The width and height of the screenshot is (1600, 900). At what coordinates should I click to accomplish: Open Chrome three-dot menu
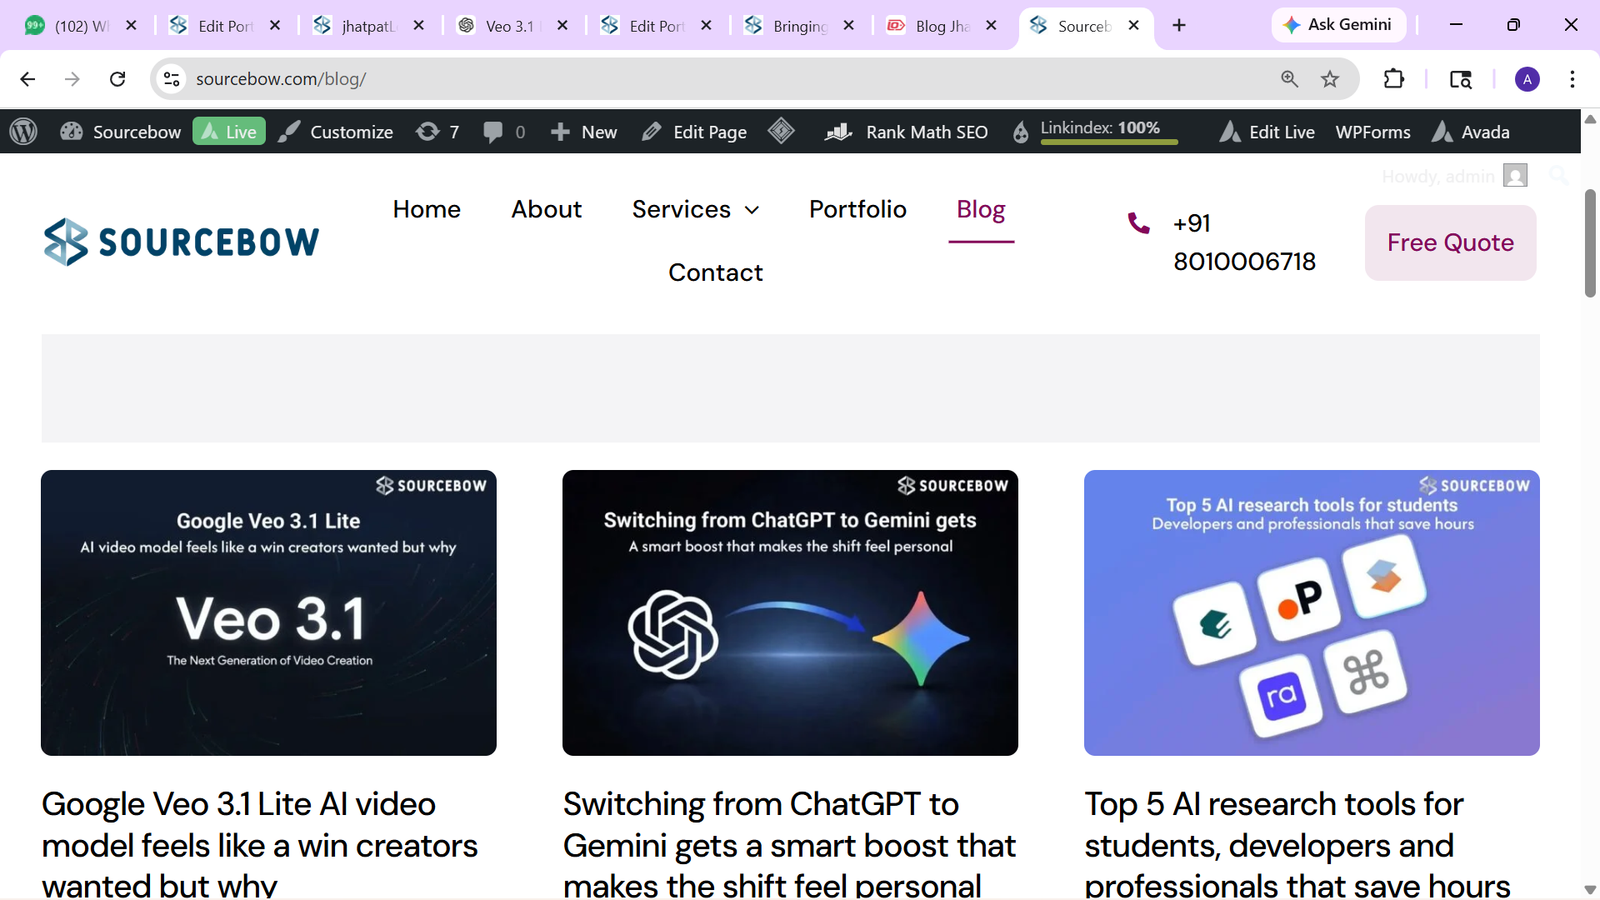1572,79
